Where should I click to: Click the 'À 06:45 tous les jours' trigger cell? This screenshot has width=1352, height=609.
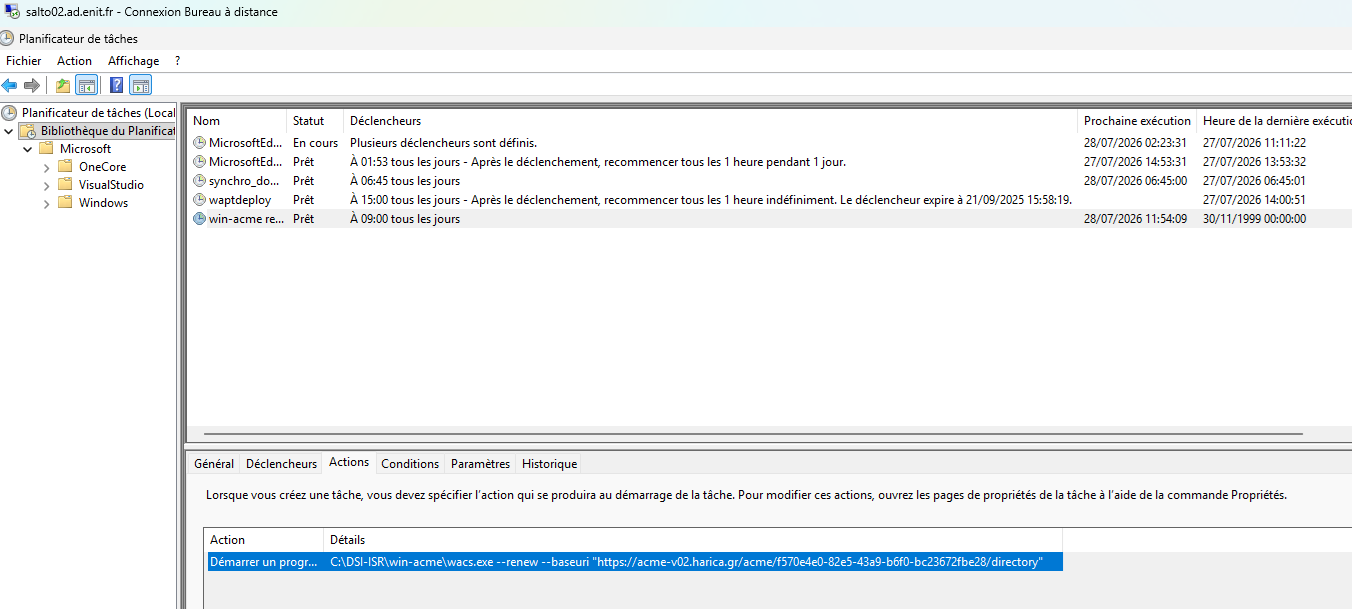[405, 181]
